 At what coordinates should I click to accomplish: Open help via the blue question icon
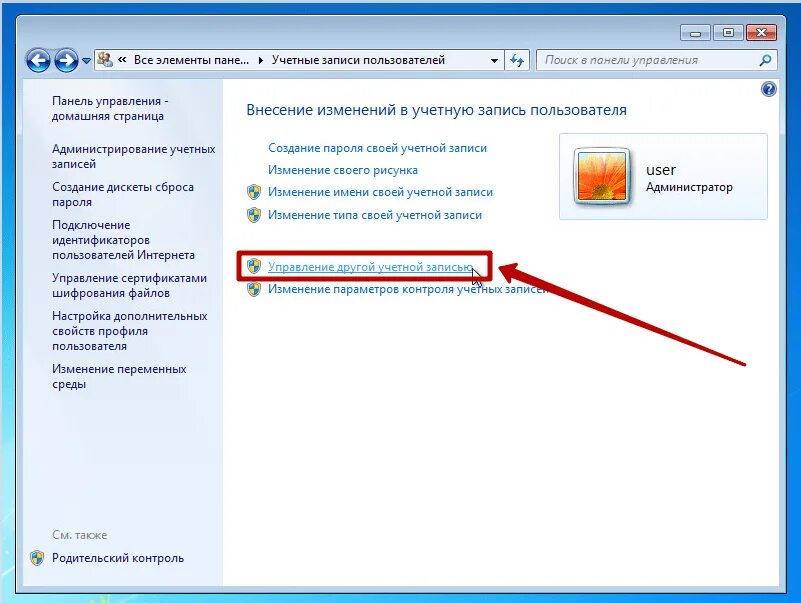(768, 89)
